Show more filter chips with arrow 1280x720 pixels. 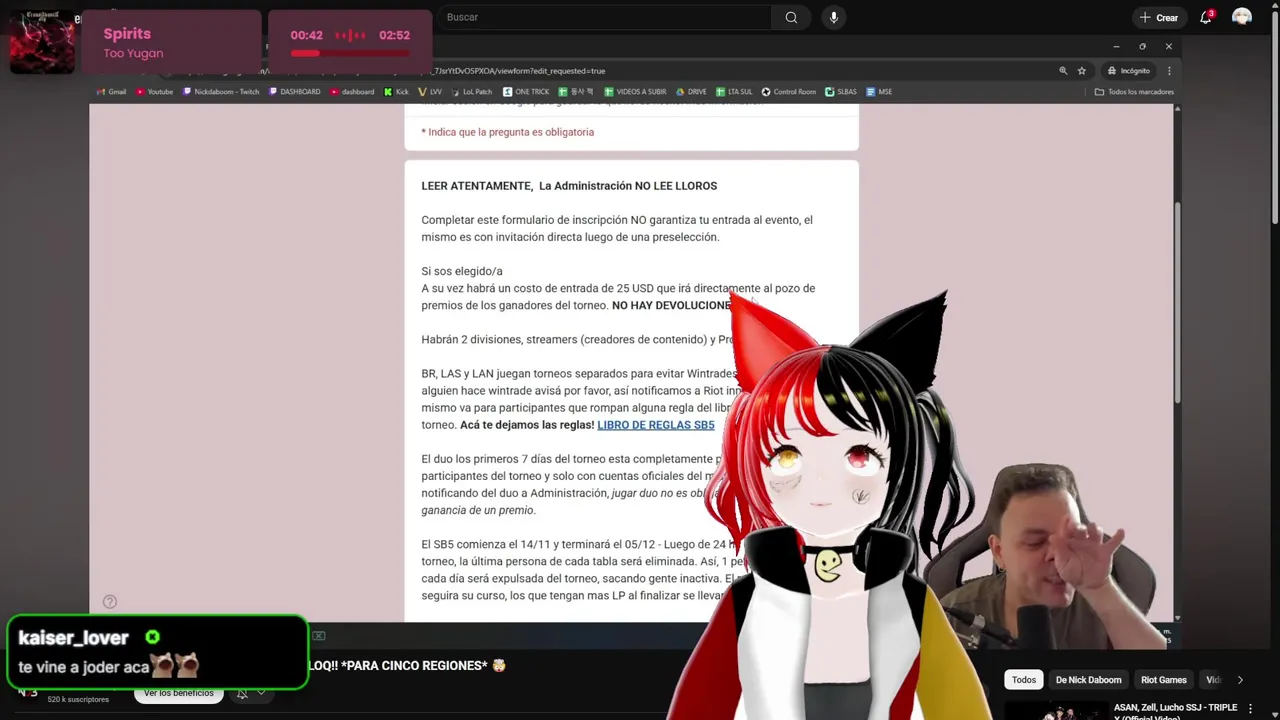(1240, 680)
